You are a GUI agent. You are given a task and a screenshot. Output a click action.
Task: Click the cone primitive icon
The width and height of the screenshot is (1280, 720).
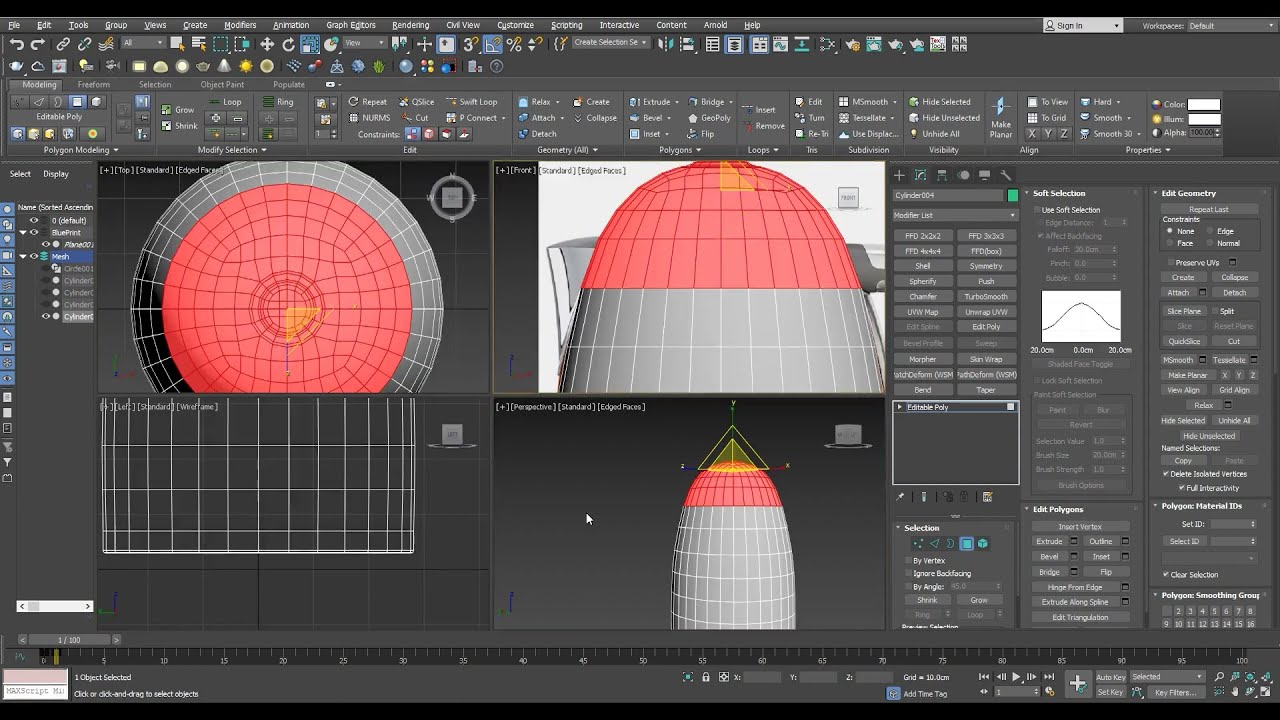coord(225,67)
